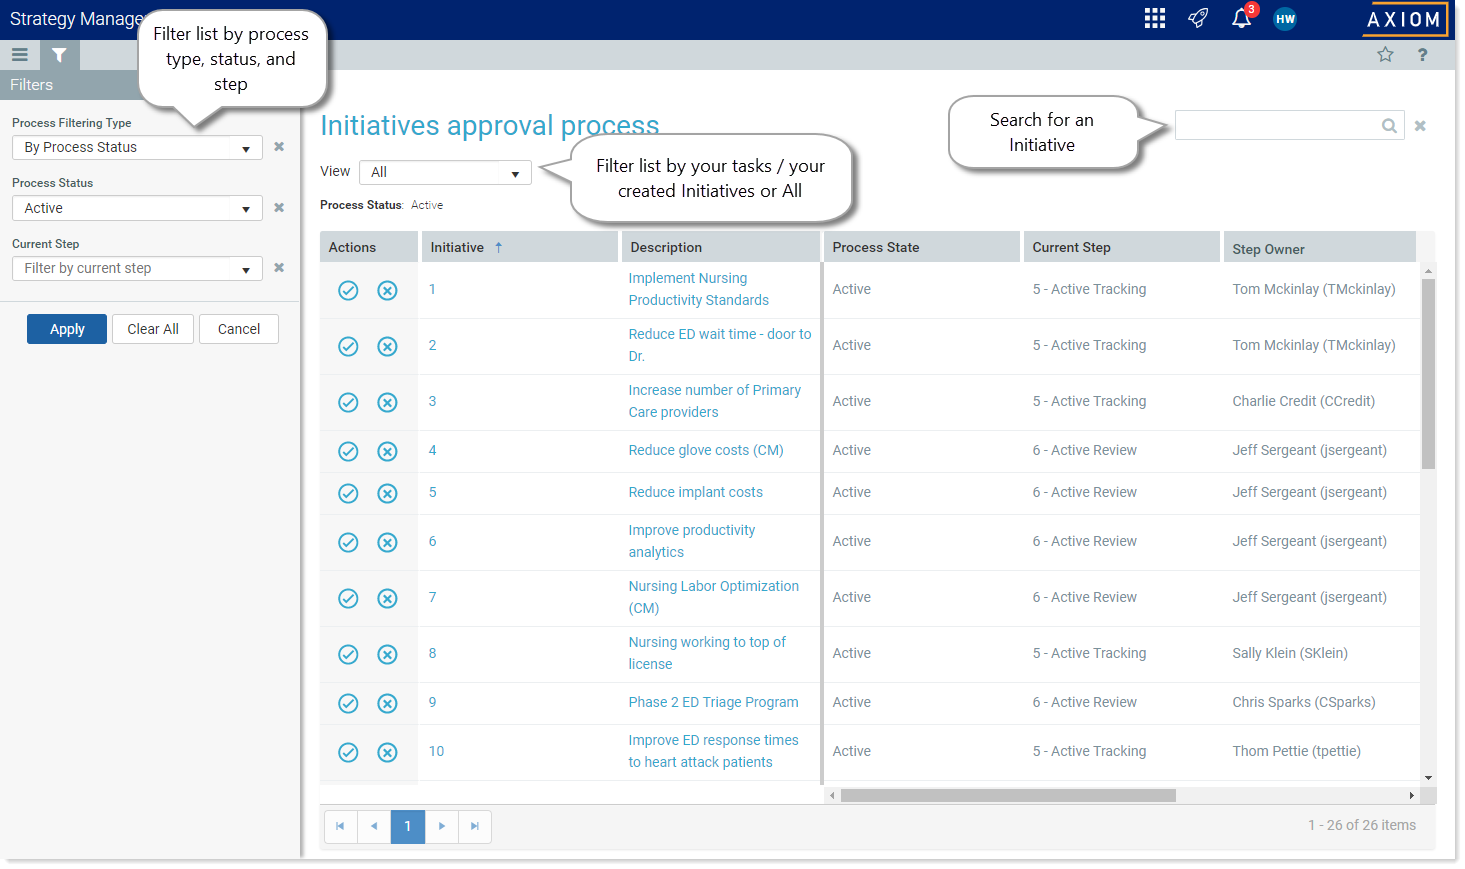
Task: Click Clear All to reset filters
Action: (152, 328)
